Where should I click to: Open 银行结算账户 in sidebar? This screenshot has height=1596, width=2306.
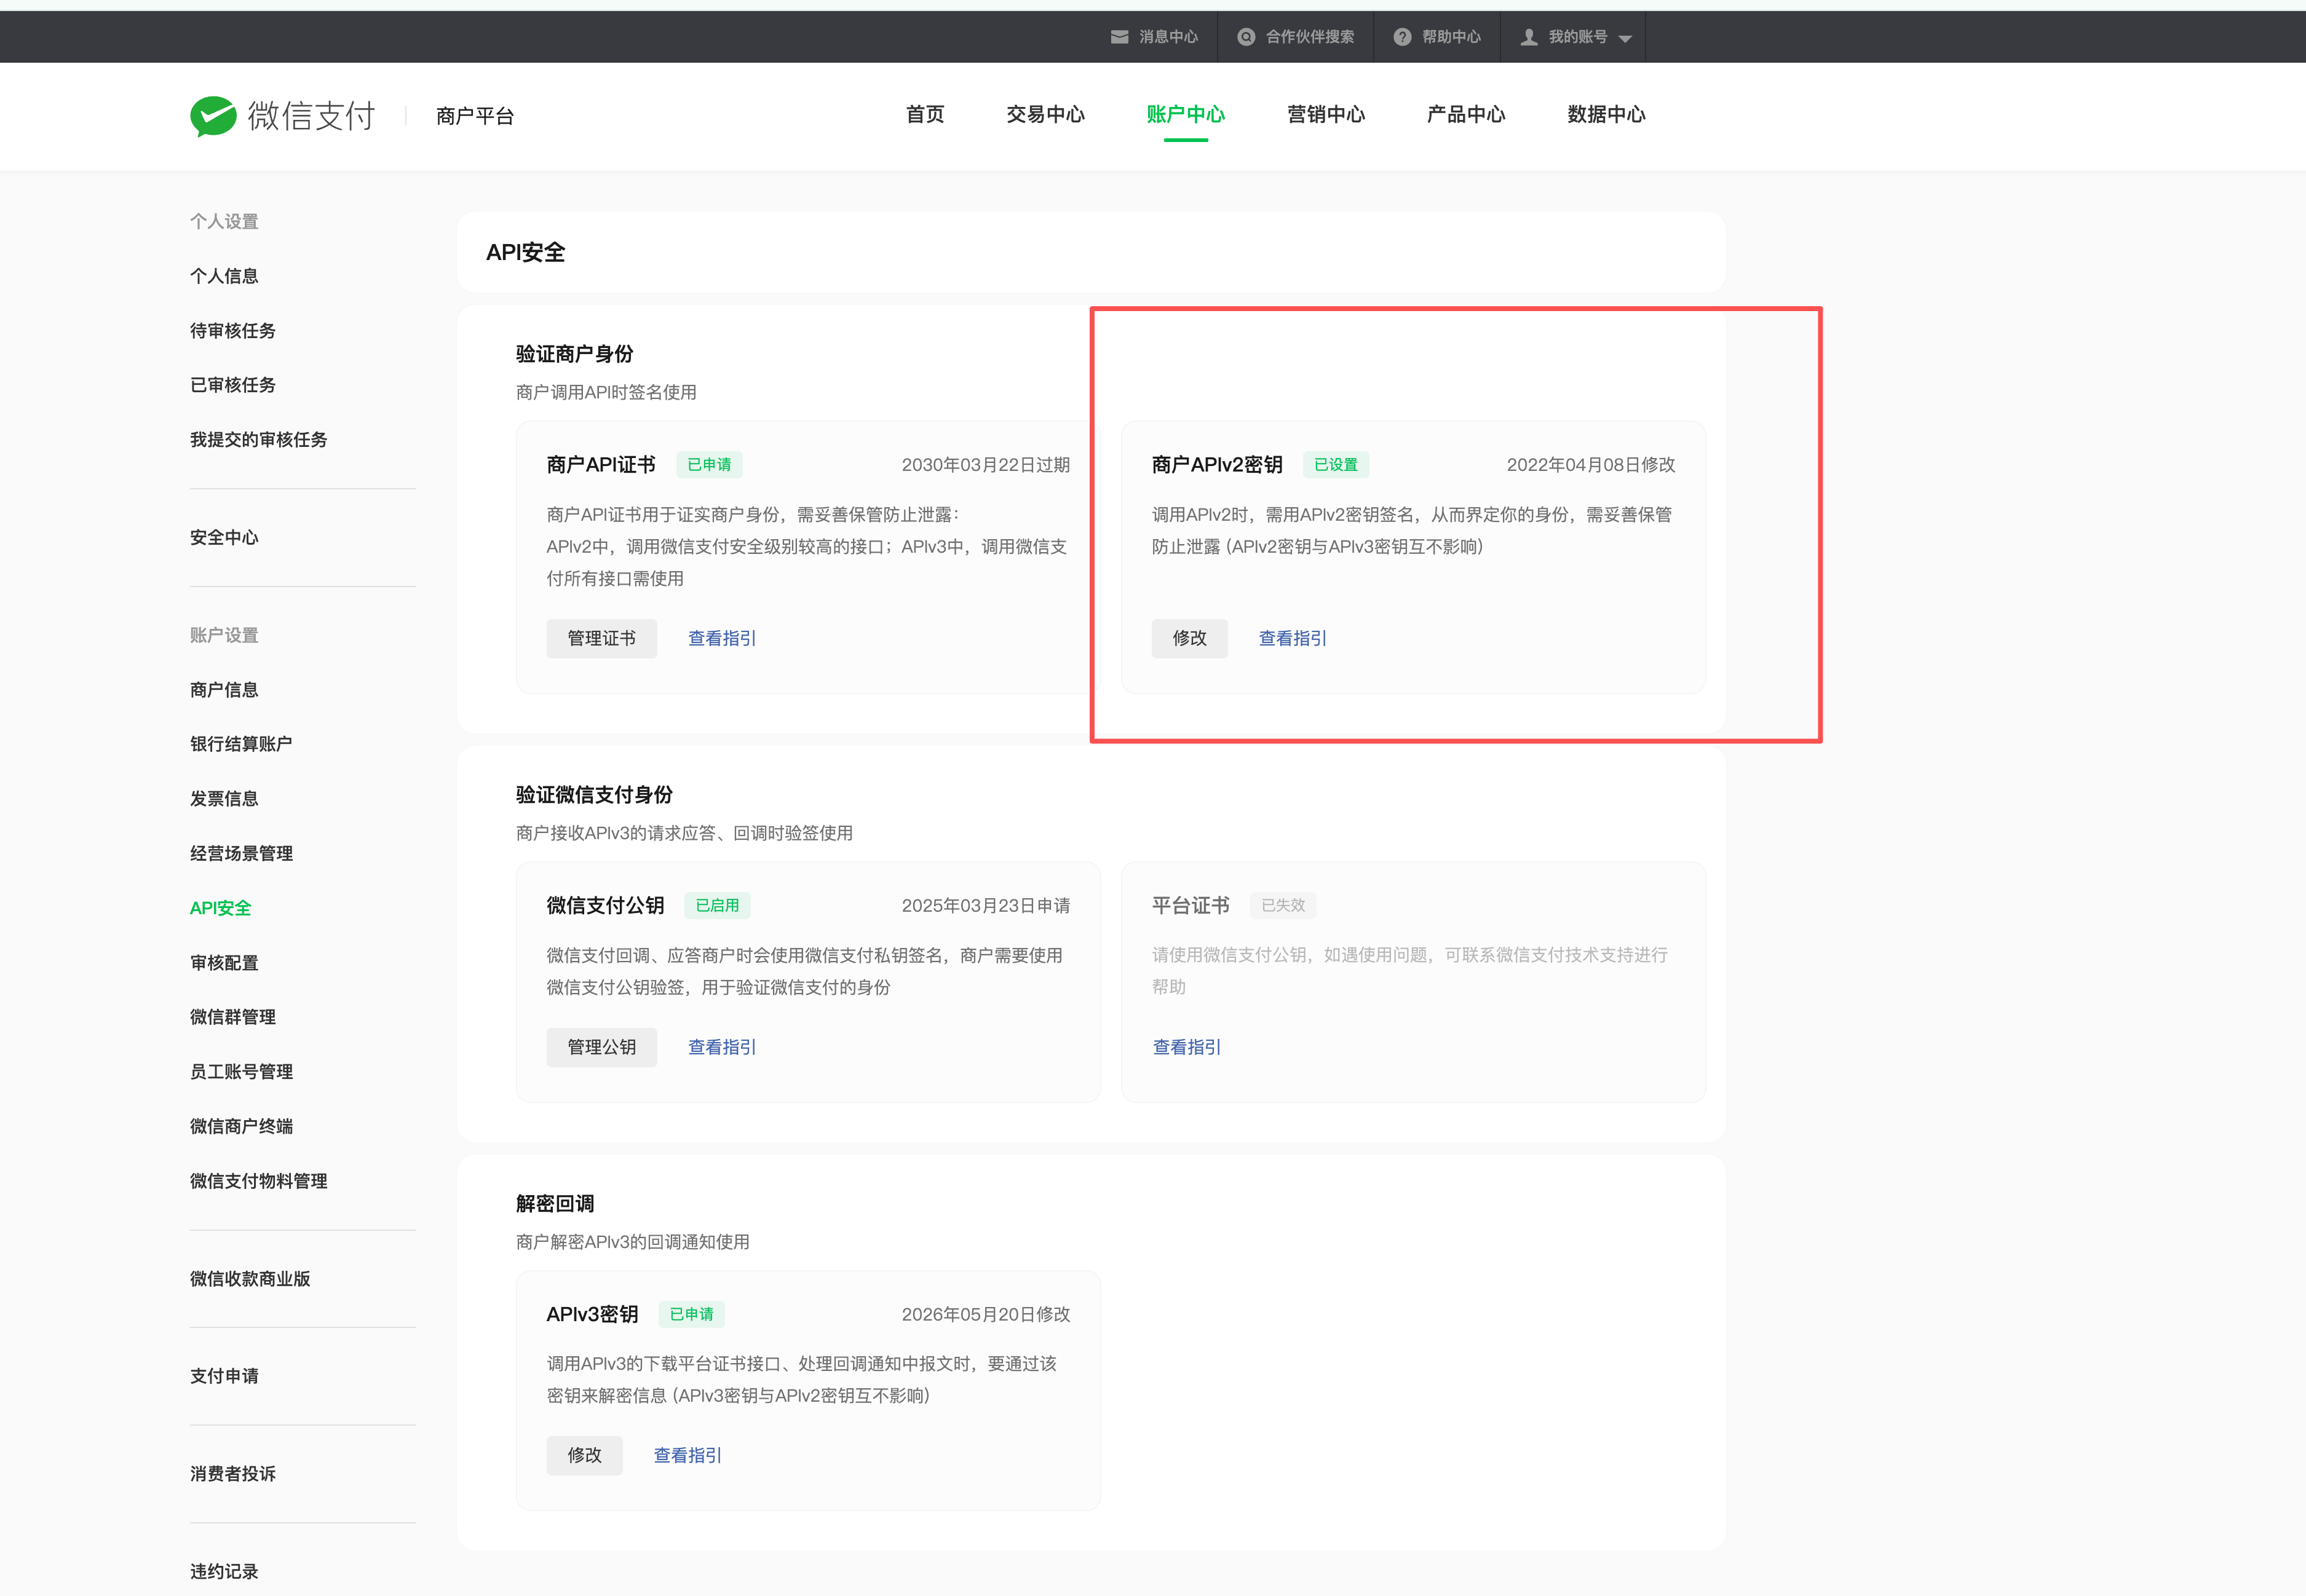(241, 744)
